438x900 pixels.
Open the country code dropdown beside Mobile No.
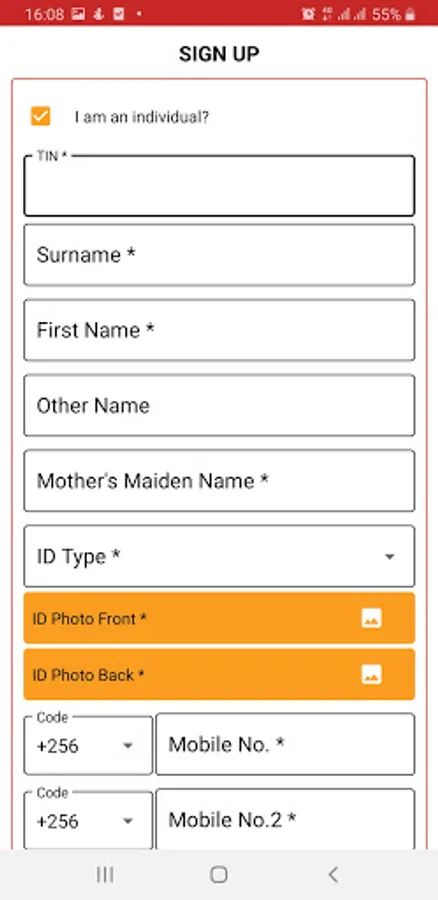[x=88, y=745]
